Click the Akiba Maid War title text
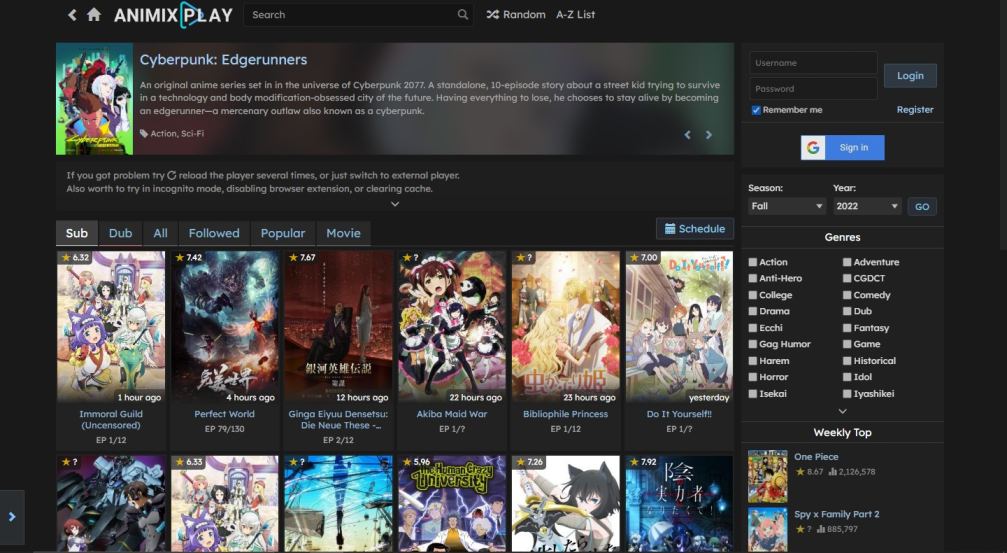This screenshot has width=1007, height=553. point(451,414)
